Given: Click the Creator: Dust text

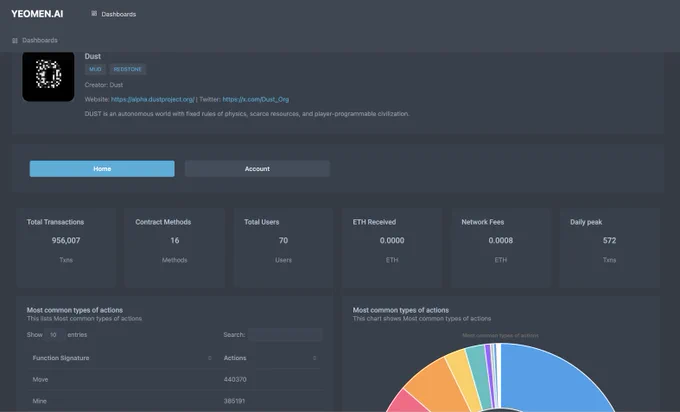Looking at the screenshot, I should point(104,85).
